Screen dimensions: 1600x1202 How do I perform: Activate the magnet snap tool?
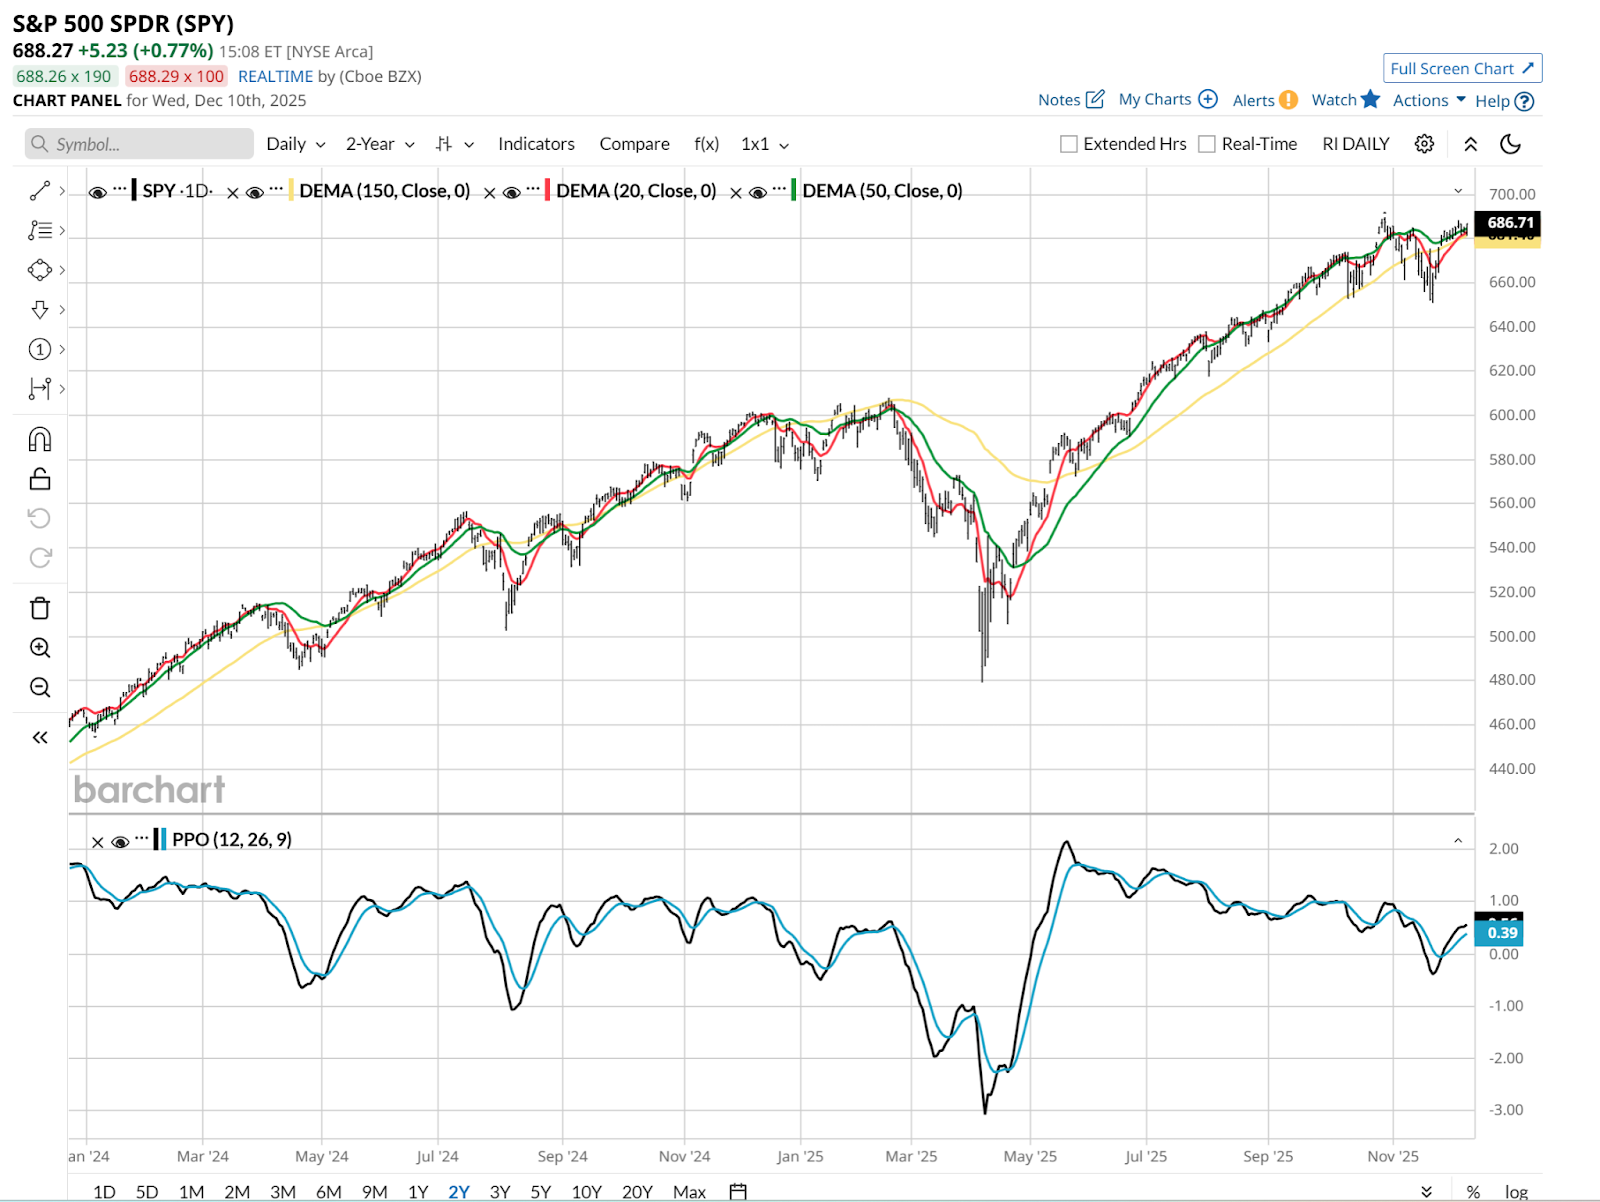(40, 440)
